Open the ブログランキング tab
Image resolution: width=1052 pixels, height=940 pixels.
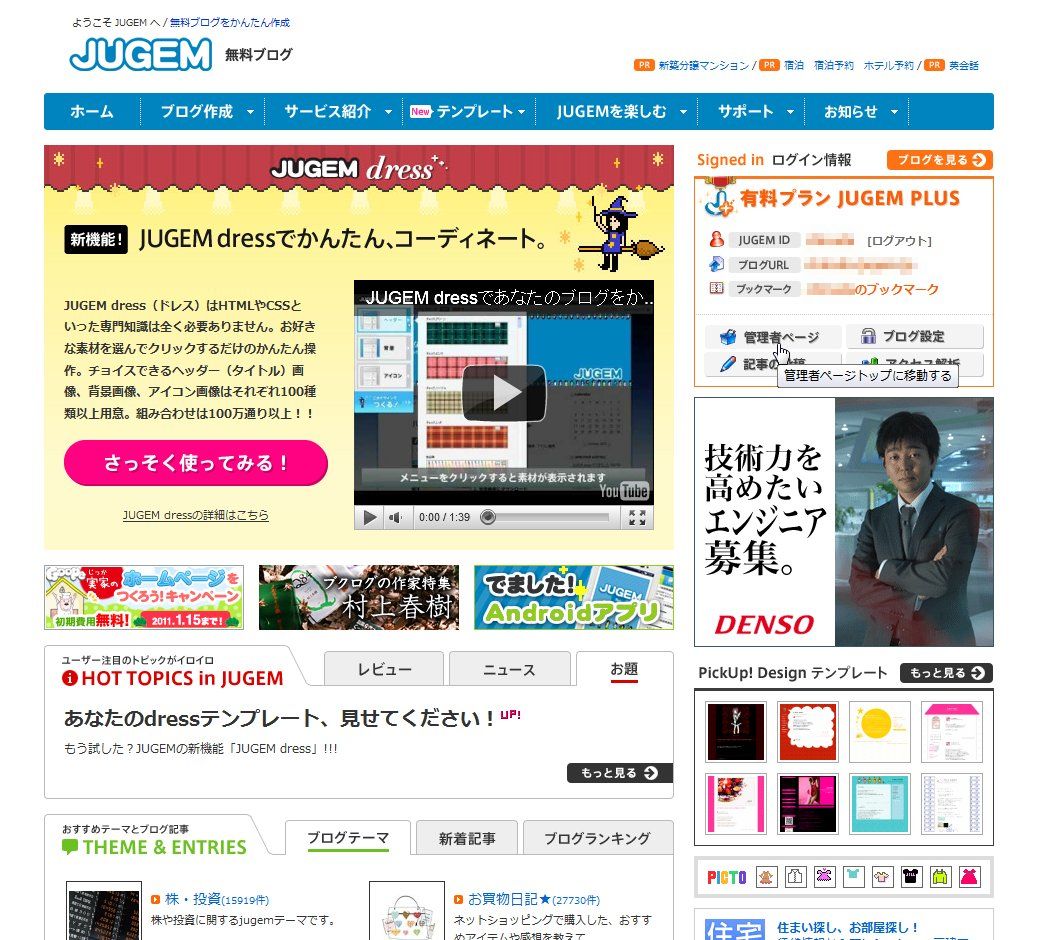[x=597, y=838]
